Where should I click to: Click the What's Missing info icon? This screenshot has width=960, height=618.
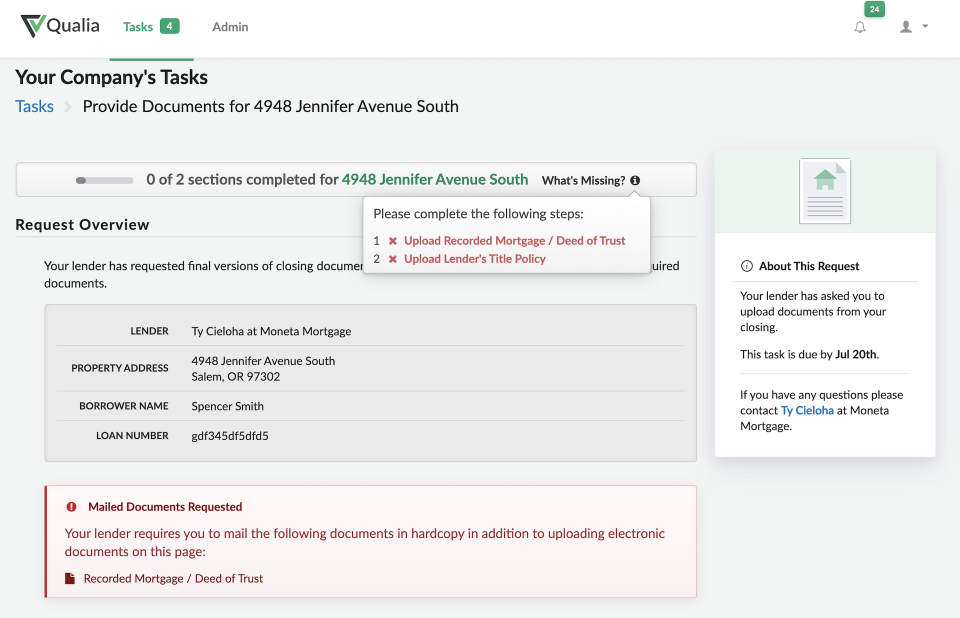[x=636, y=181]
